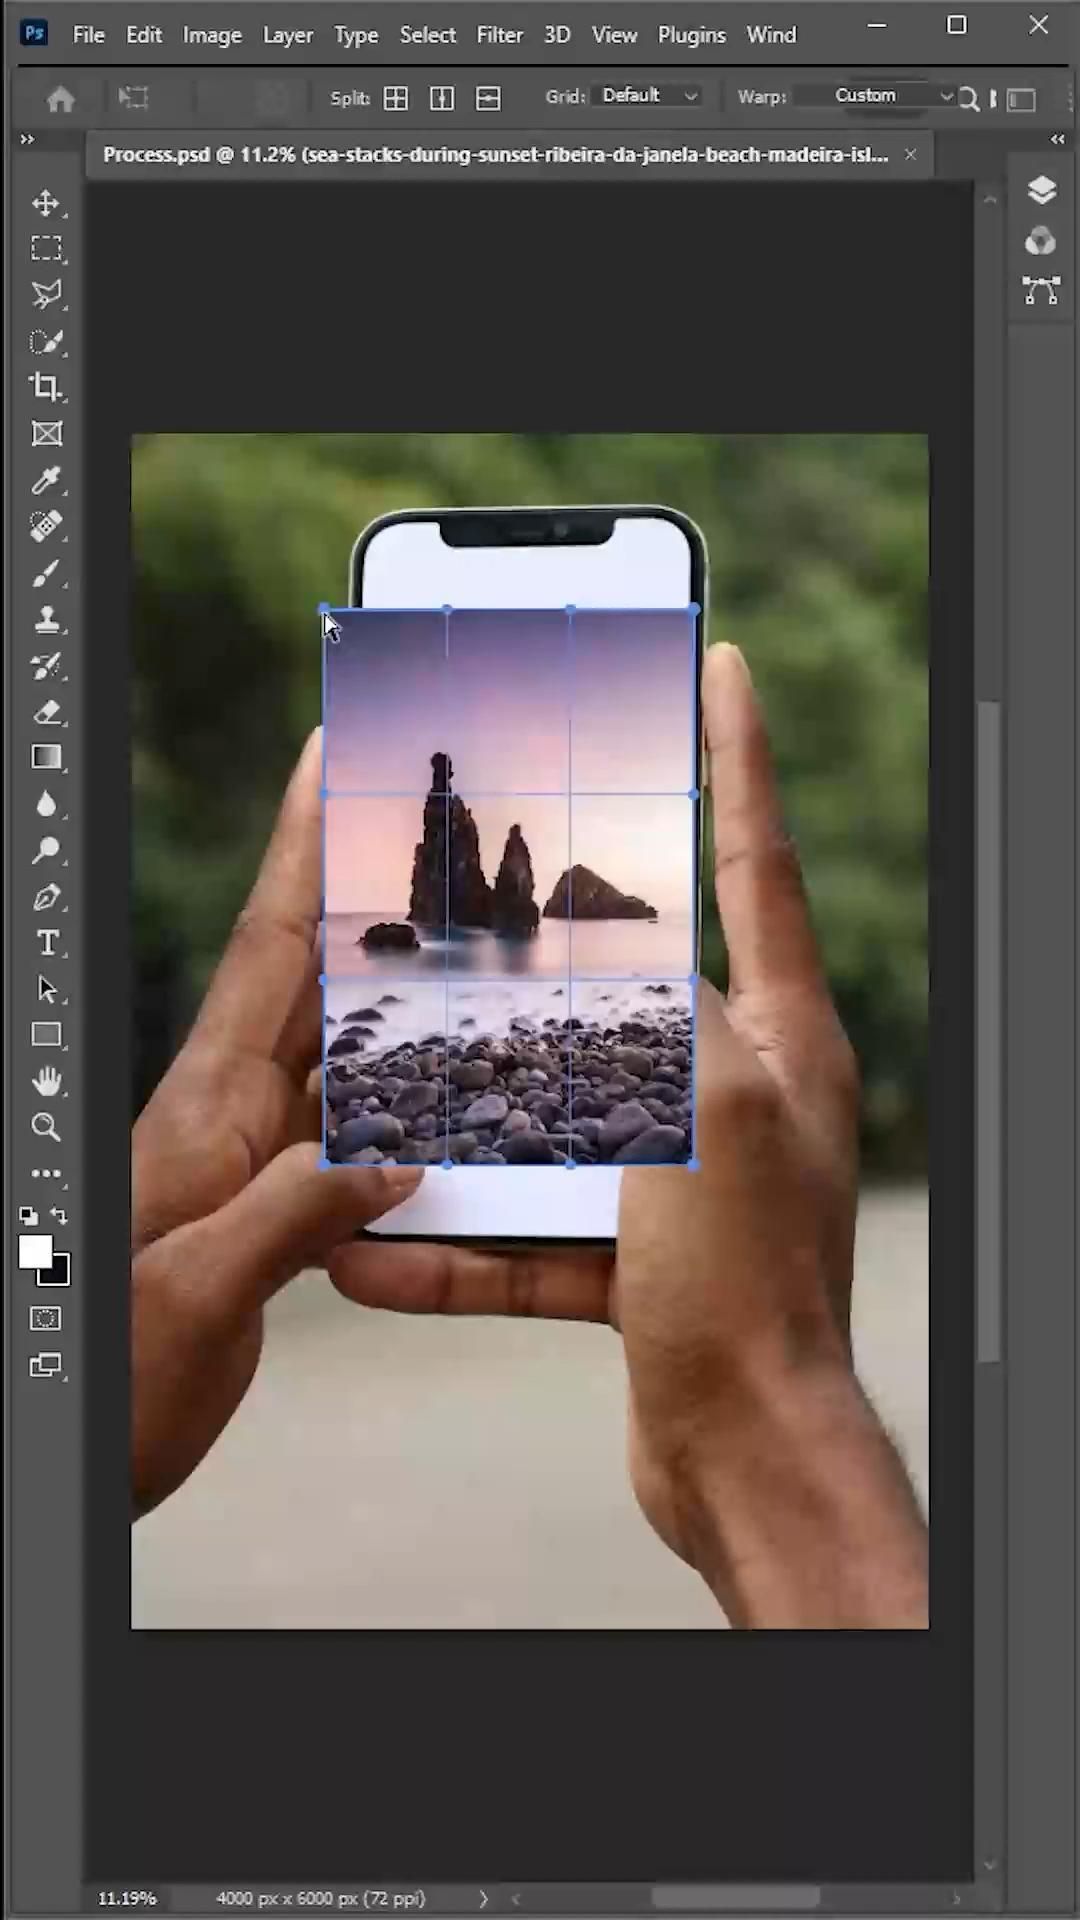Open the workspace switcher icon

(x=1021, y=99)
